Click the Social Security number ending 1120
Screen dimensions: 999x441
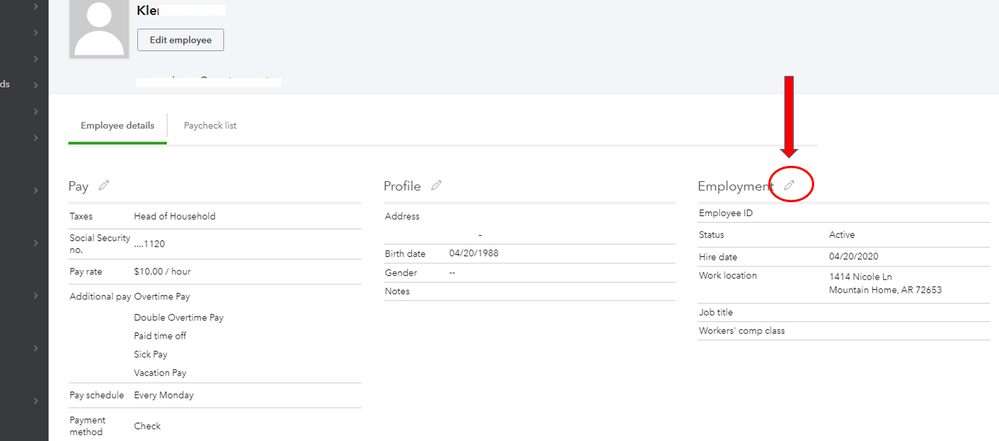152,243
